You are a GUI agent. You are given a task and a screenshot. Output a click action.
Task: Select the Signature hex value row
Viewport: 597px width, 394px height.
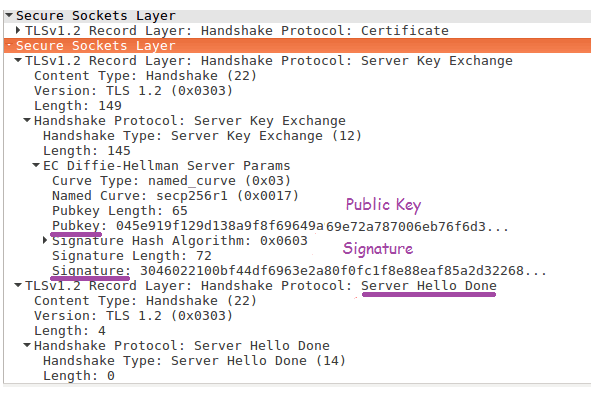point(299,271)
